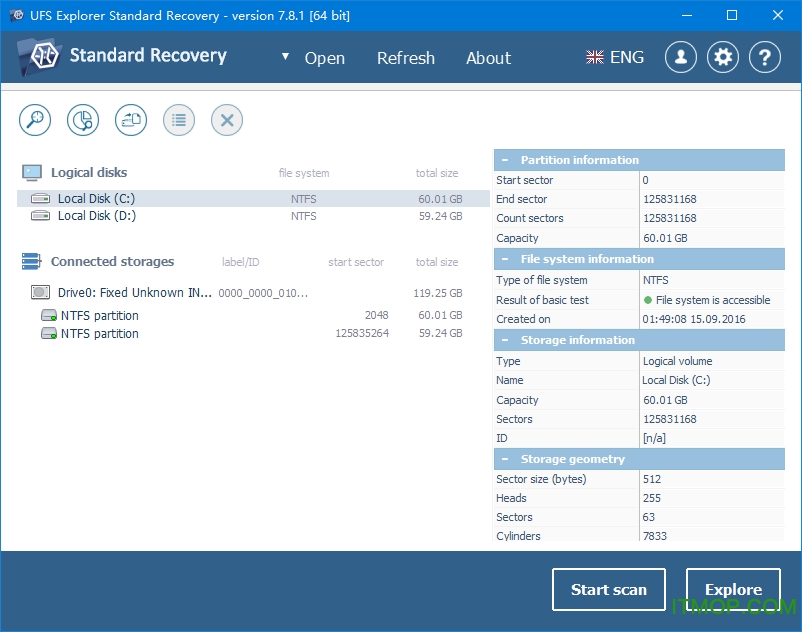Open the settings gear icon
This screenshot has height=632, width=802.
pyautogui.click(x=723, y=57)
